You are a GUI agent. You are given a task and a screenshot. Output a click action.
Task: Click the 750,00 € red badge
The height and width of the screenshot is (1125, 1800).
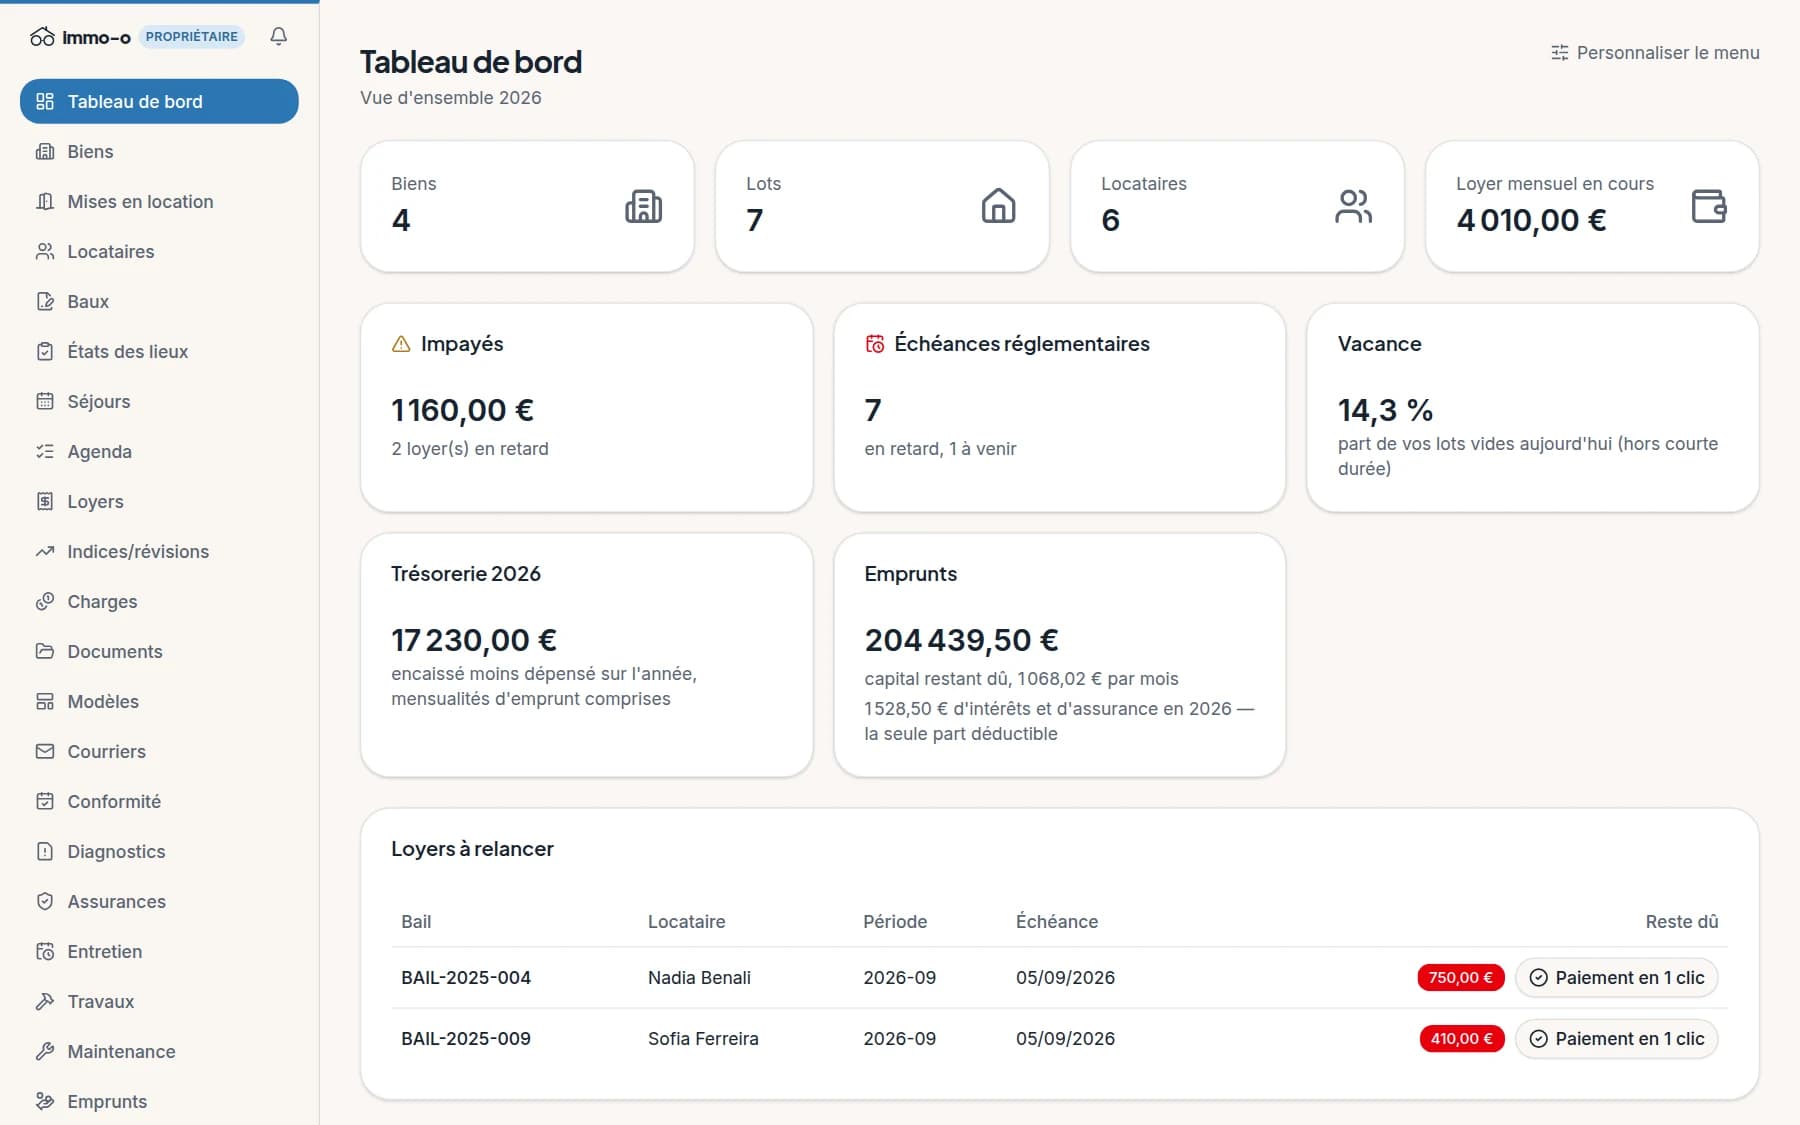tap(1461, 978)
